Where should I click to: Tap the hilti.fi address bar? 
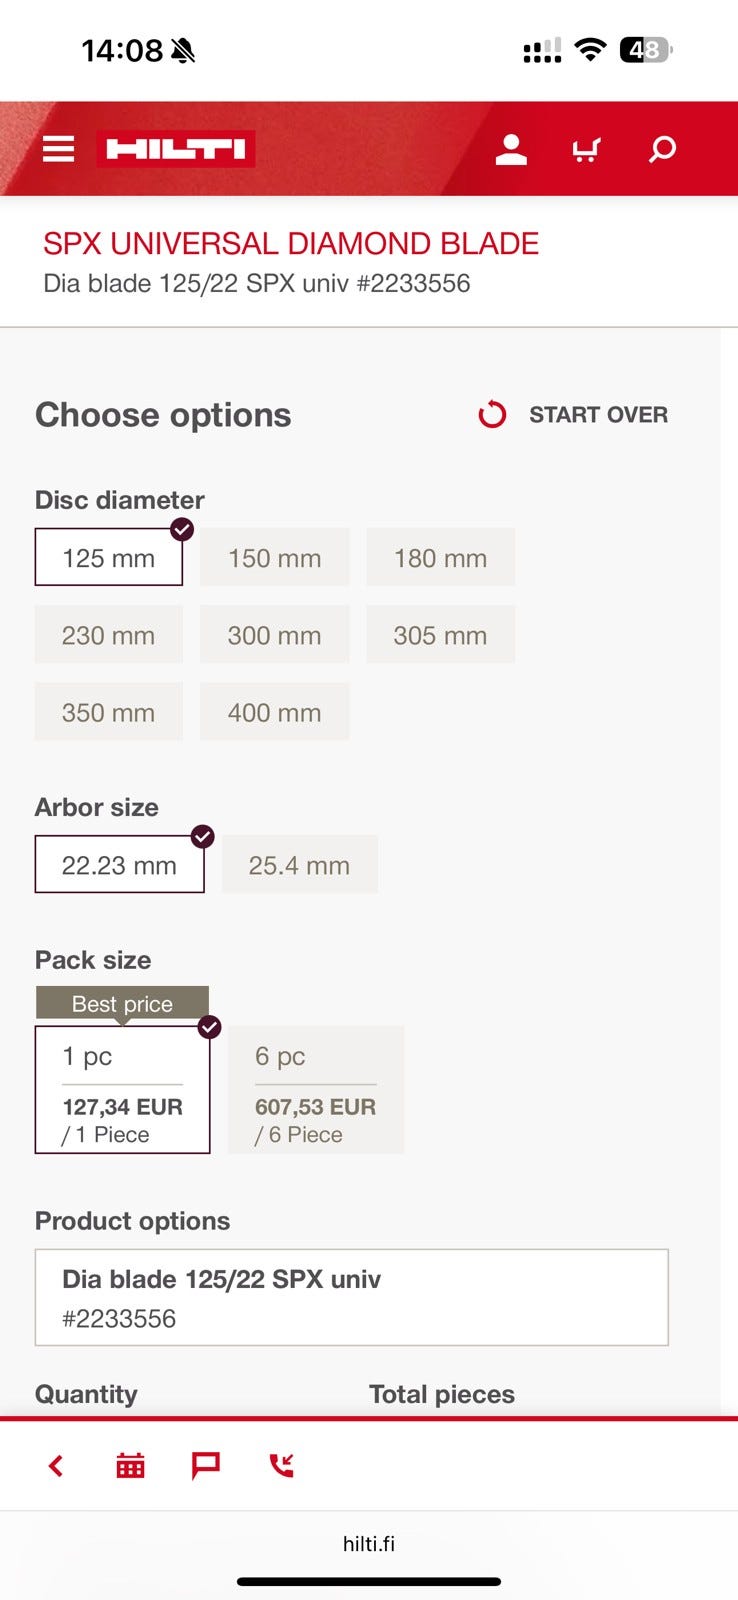click(x=369, y=1544)
